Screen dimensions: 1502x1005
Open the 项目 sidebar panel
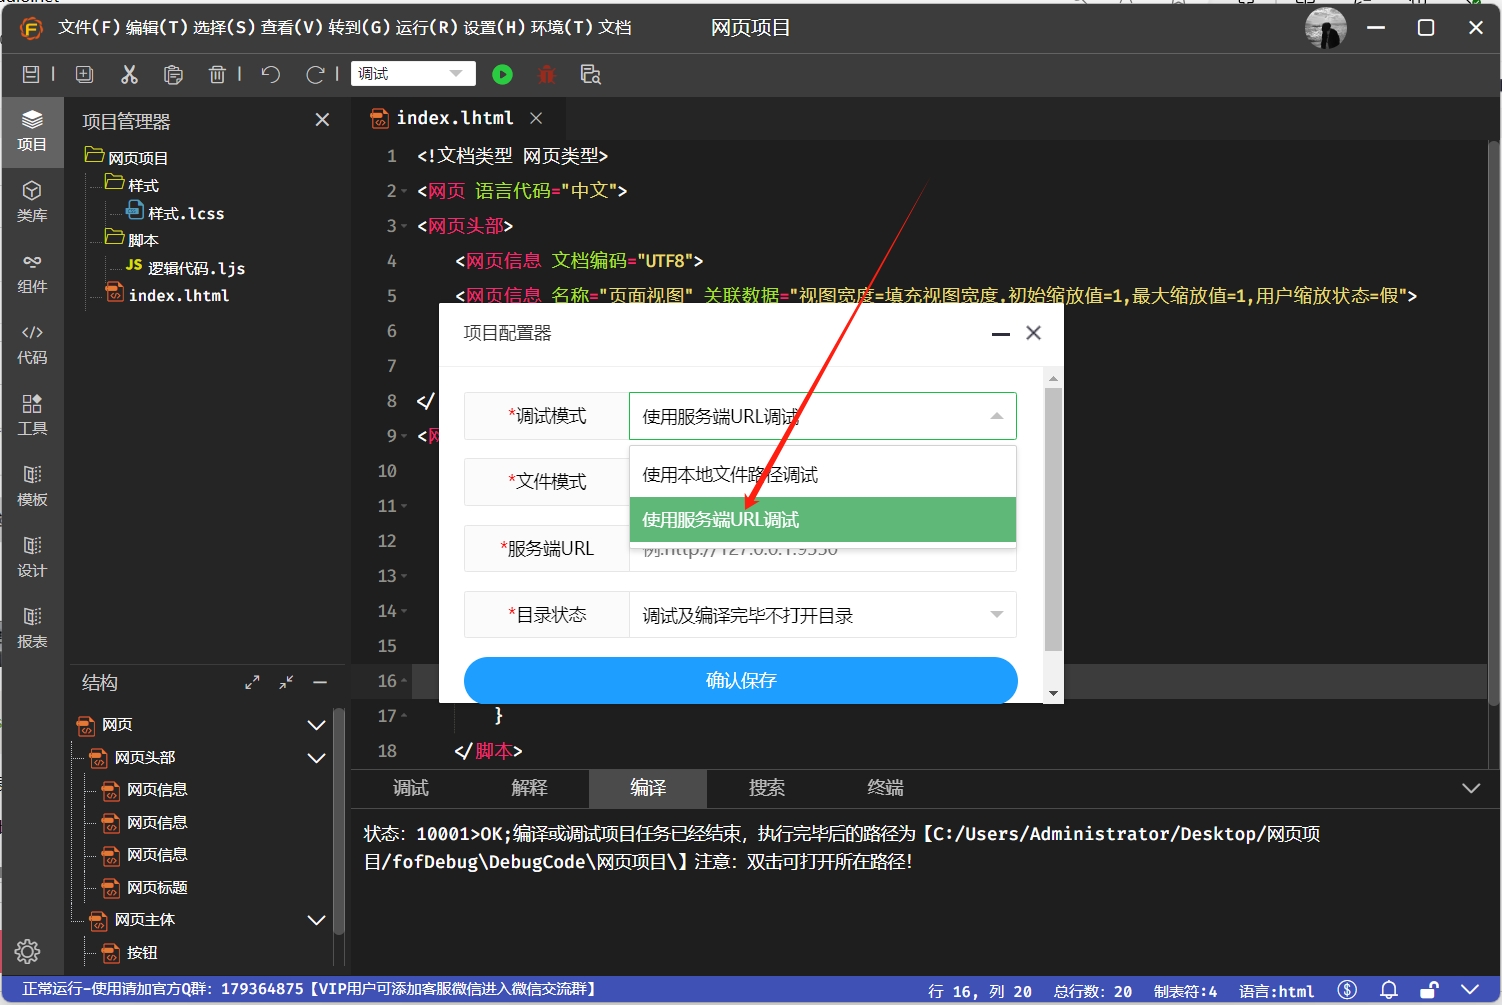click(32, 131)
